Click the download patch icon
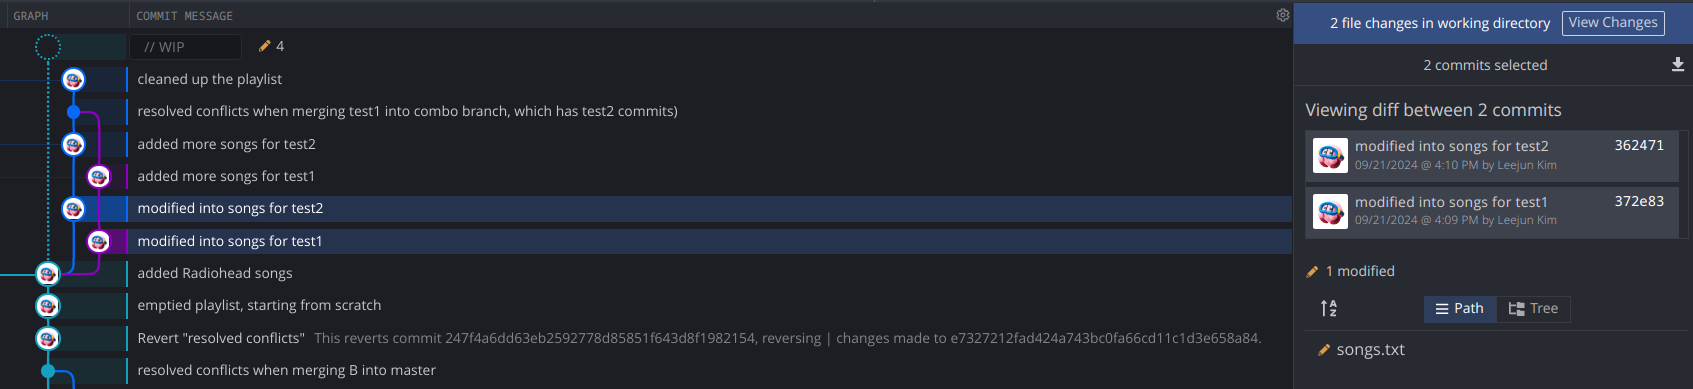The image size is (1693, 389). [x=1678, y=65]
